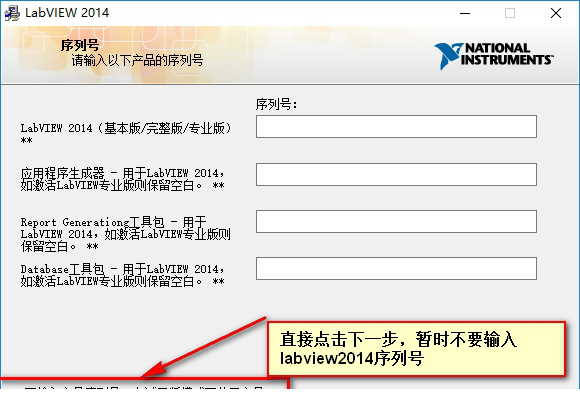Select the Database工具包 serial number field
The height and width of the screenshot is (404, 580).
[x=396, y=269]
